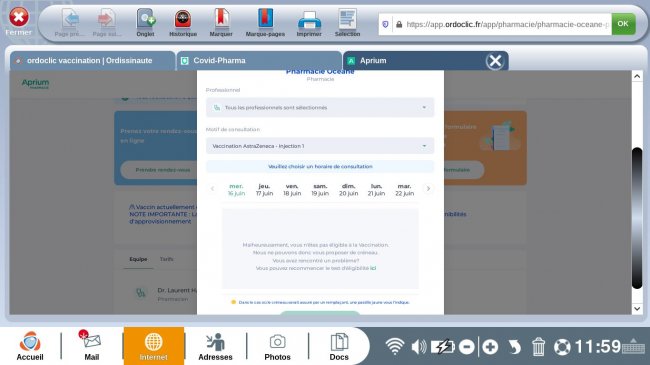Select lun. 21 juin date
The height and width of the screenshot is (365, 650).
click(376, 190)
